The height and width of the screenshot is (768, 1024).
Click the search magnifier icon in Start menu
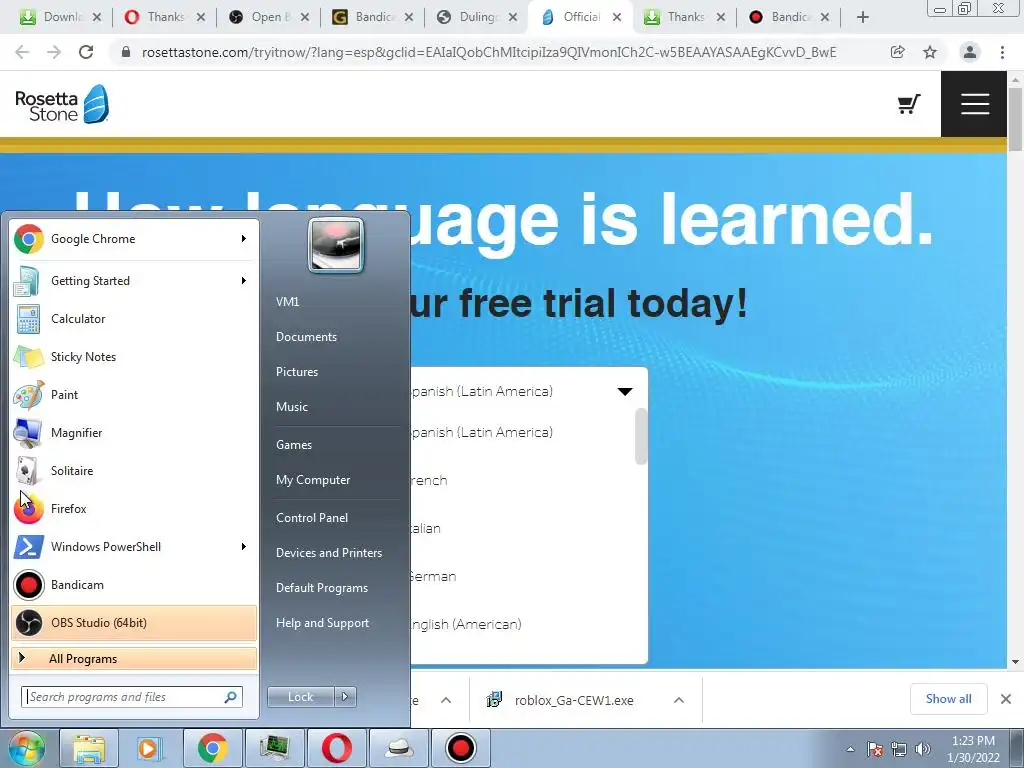pyautogui.click(x=231, y=697)
